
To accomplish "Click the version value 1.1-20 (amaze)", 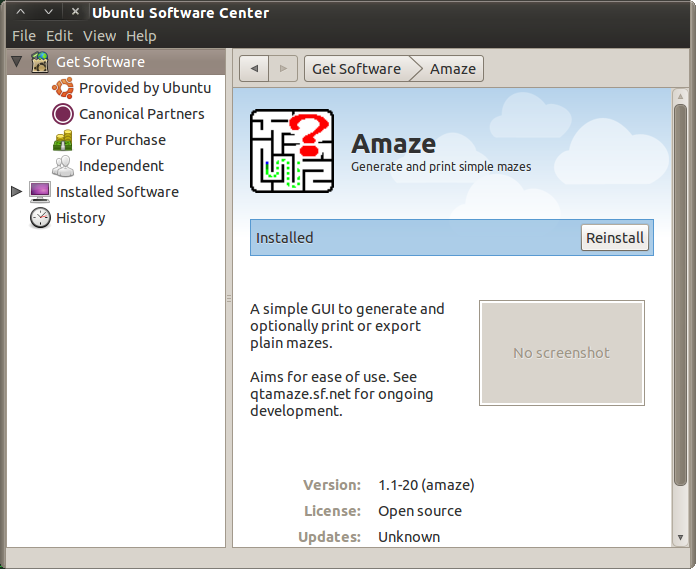I will (x=426, y=485).
